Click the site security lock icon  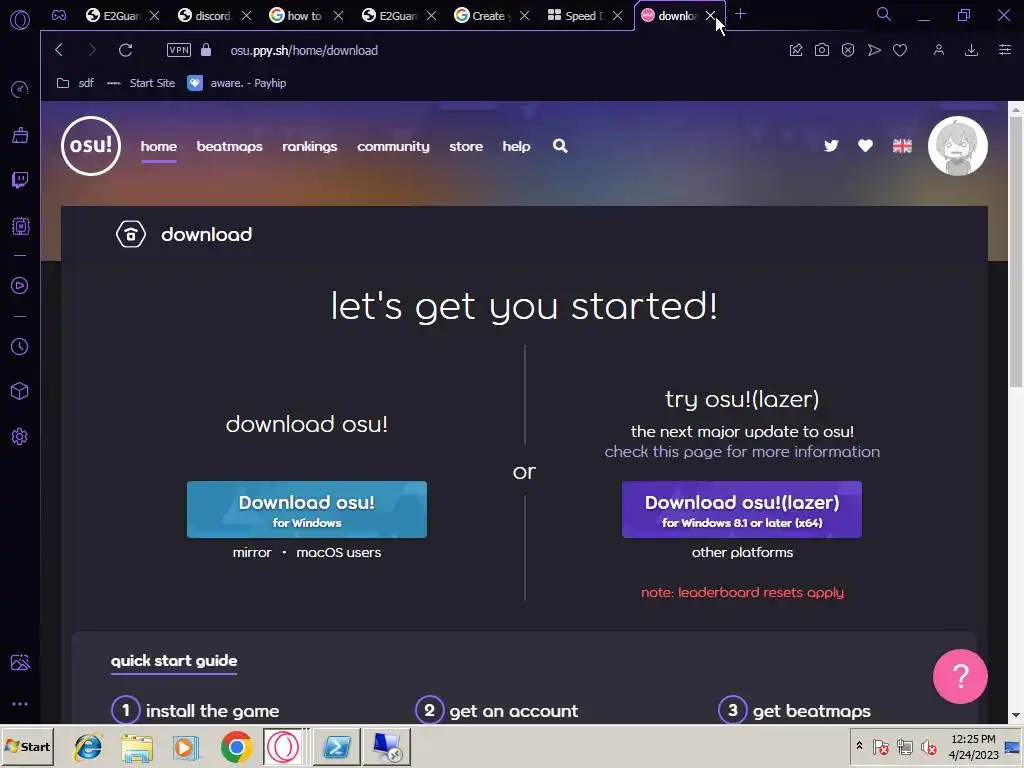coord(206,50)
